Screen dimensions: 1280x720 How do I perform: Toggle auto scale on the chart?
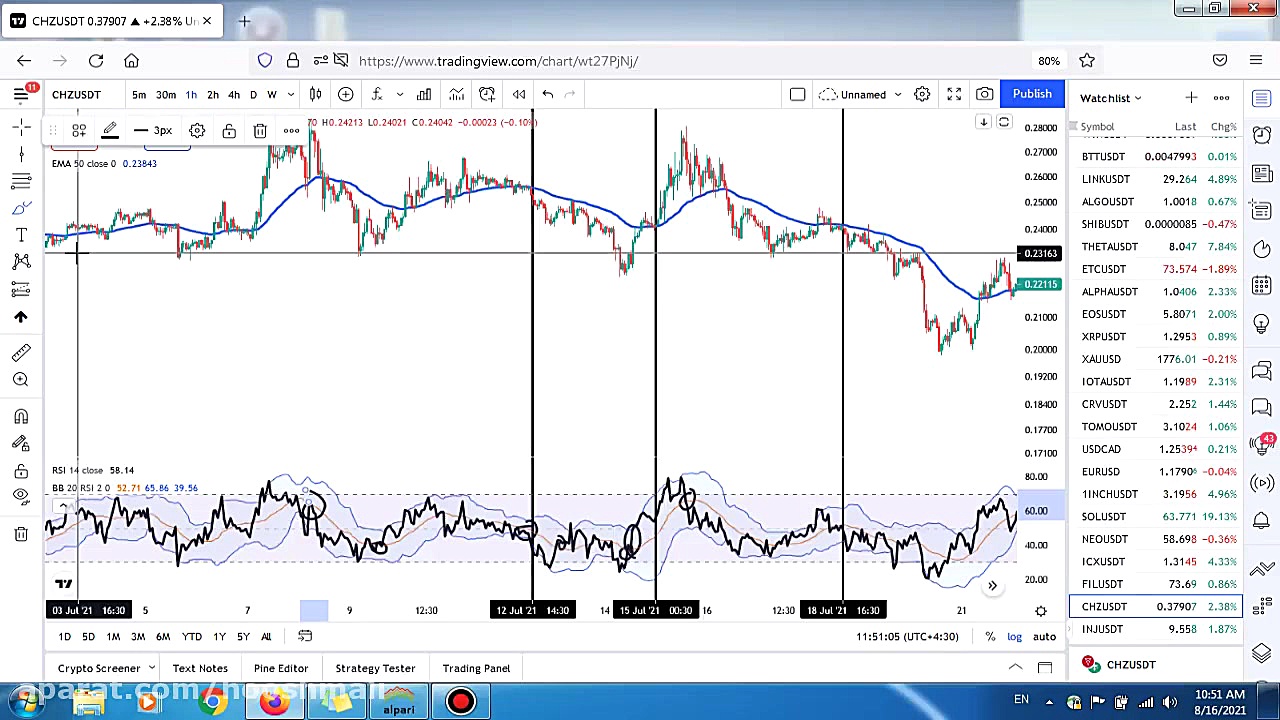coord(1044,637)
